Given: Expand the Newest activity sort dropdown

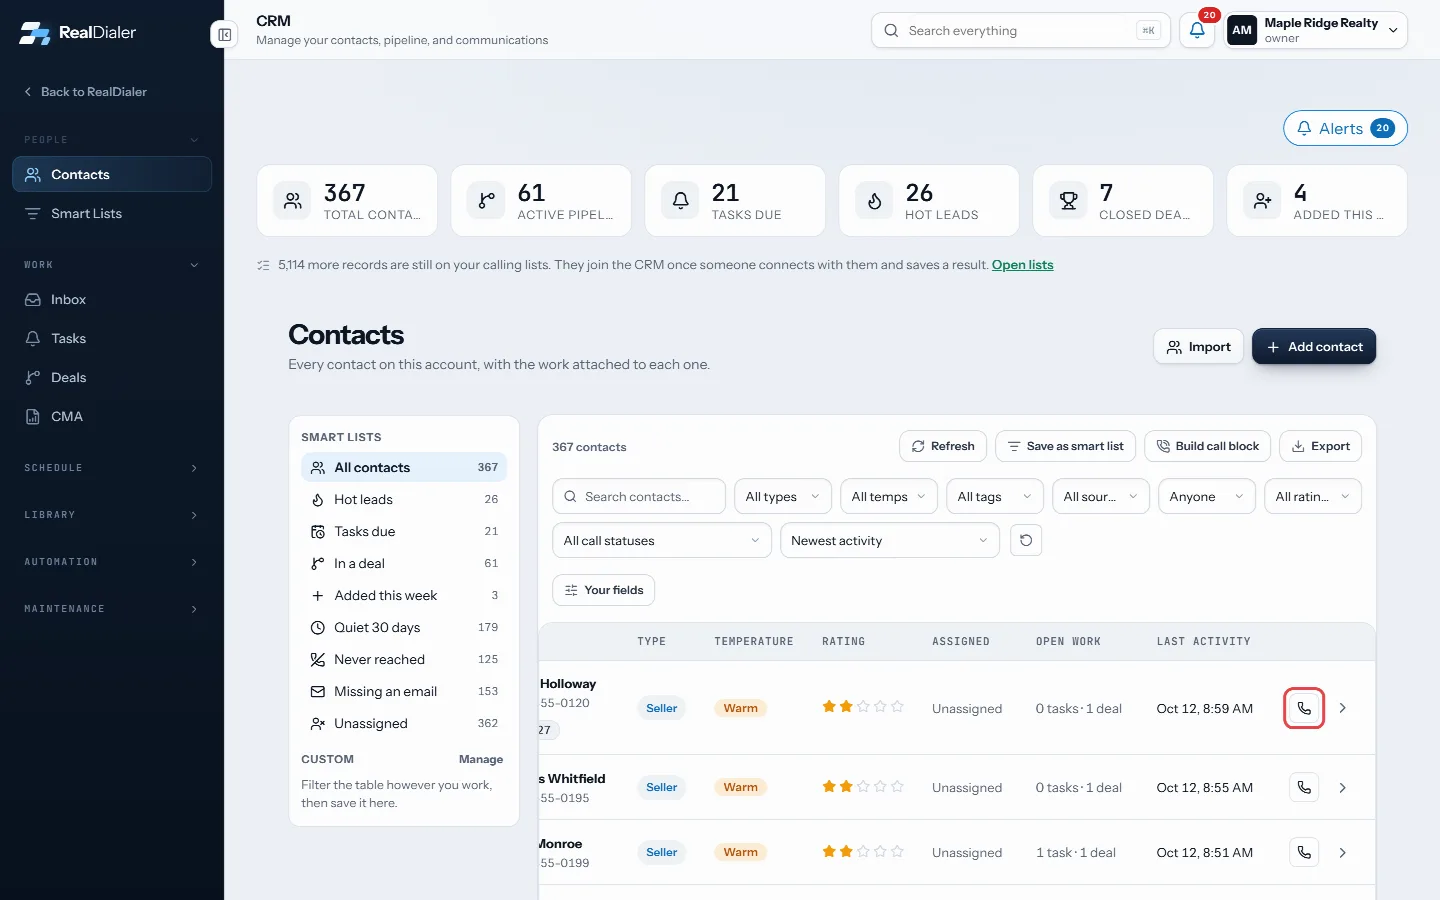Looking at the screenshot, I should tap(890, 541).
